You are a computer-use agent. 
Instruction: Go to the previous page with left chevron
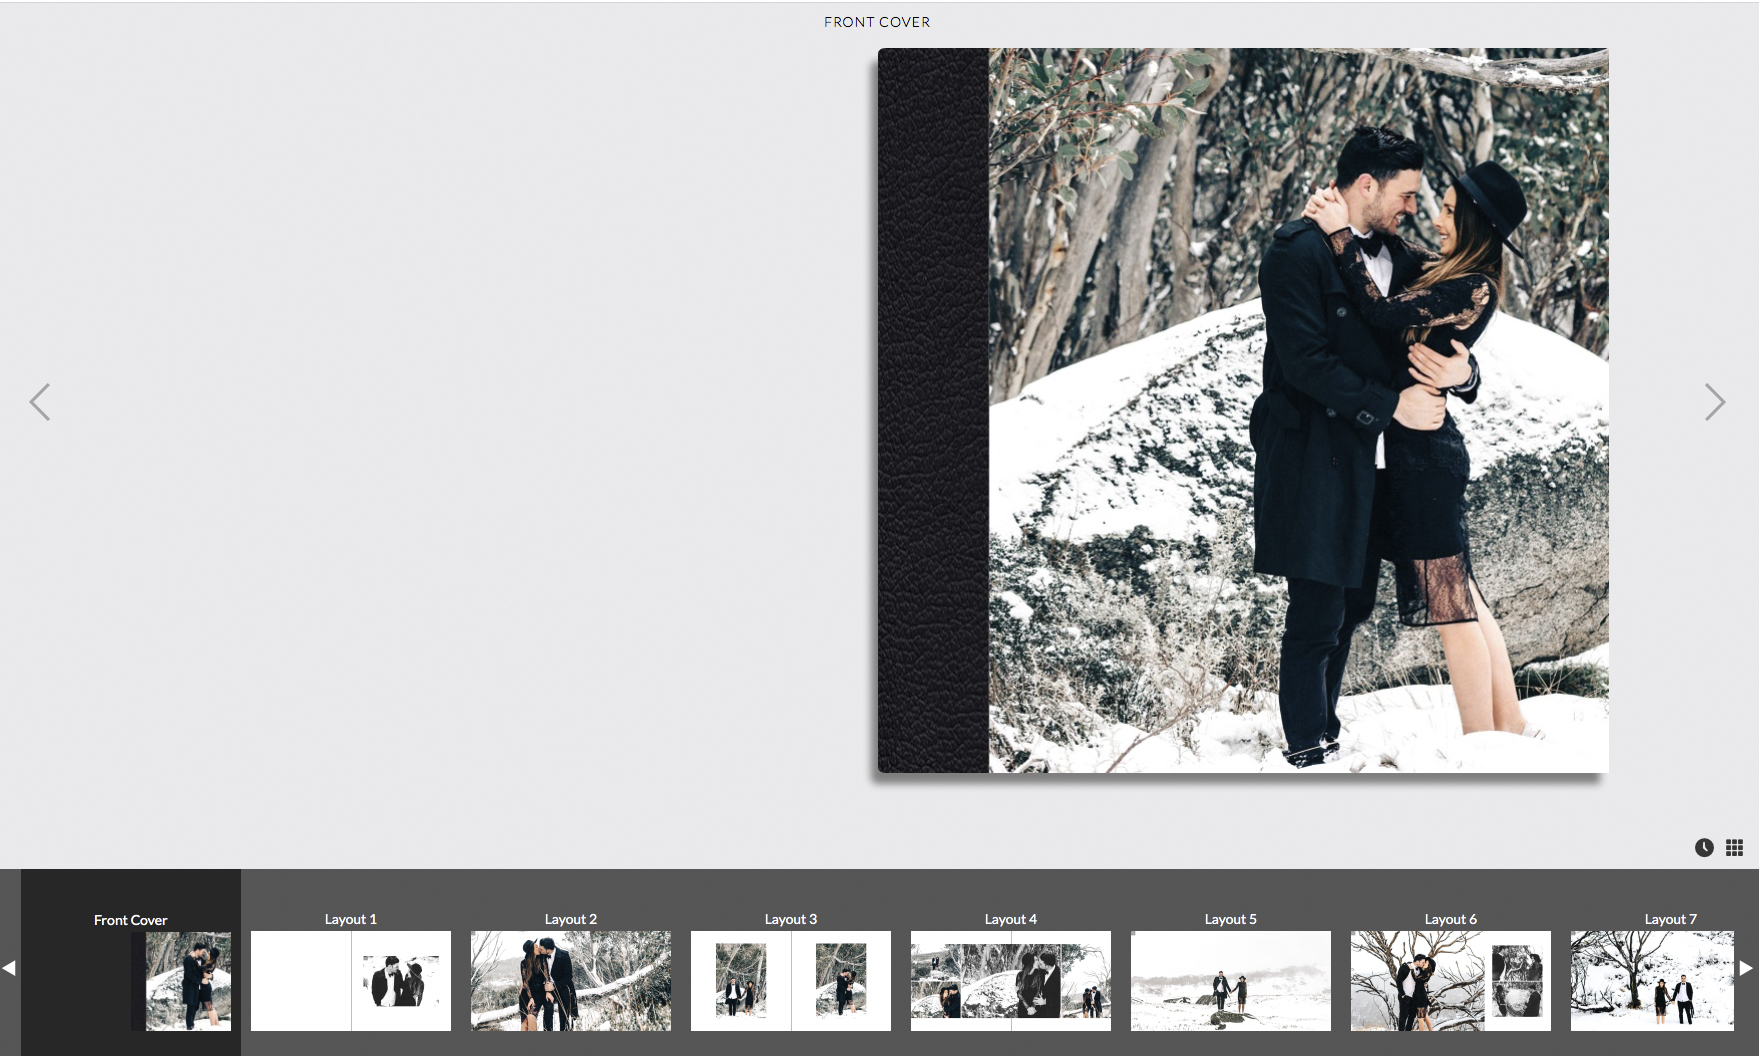click(x=40, y=402)
